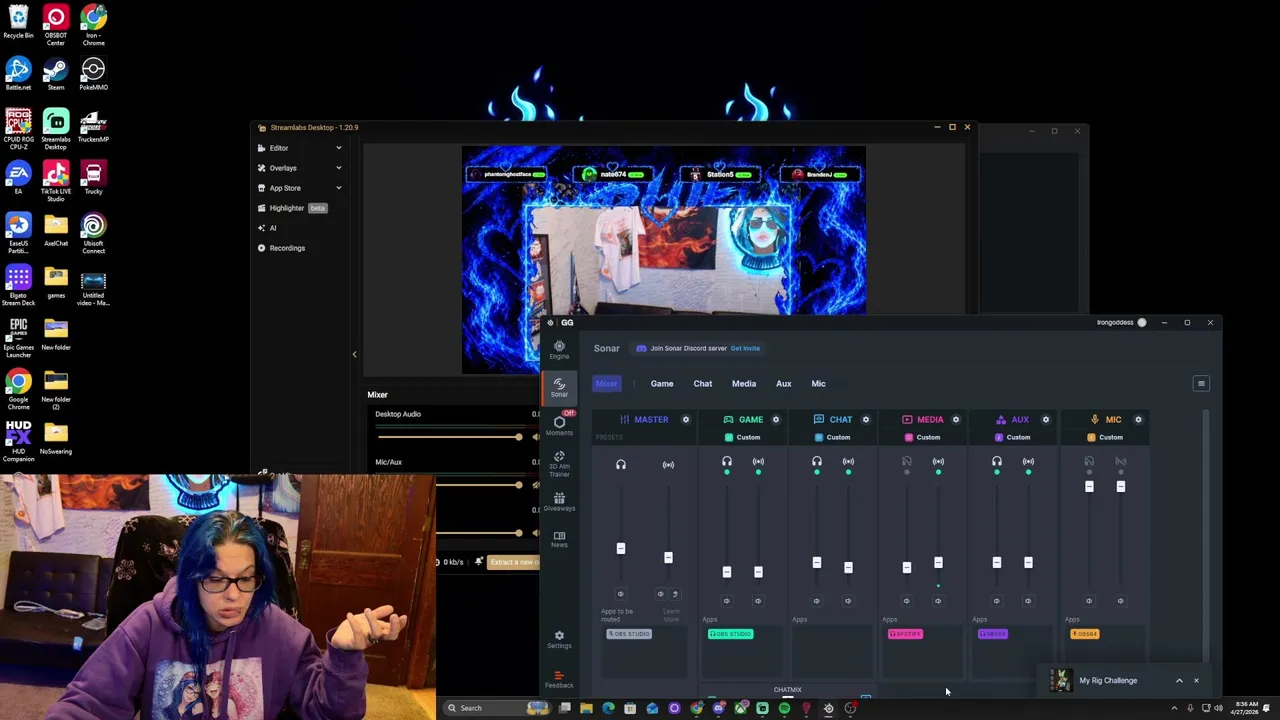Viewport: 1280px width, 720px height.
Task: Open CHAT channel settings gear
Action: (866, 420)
